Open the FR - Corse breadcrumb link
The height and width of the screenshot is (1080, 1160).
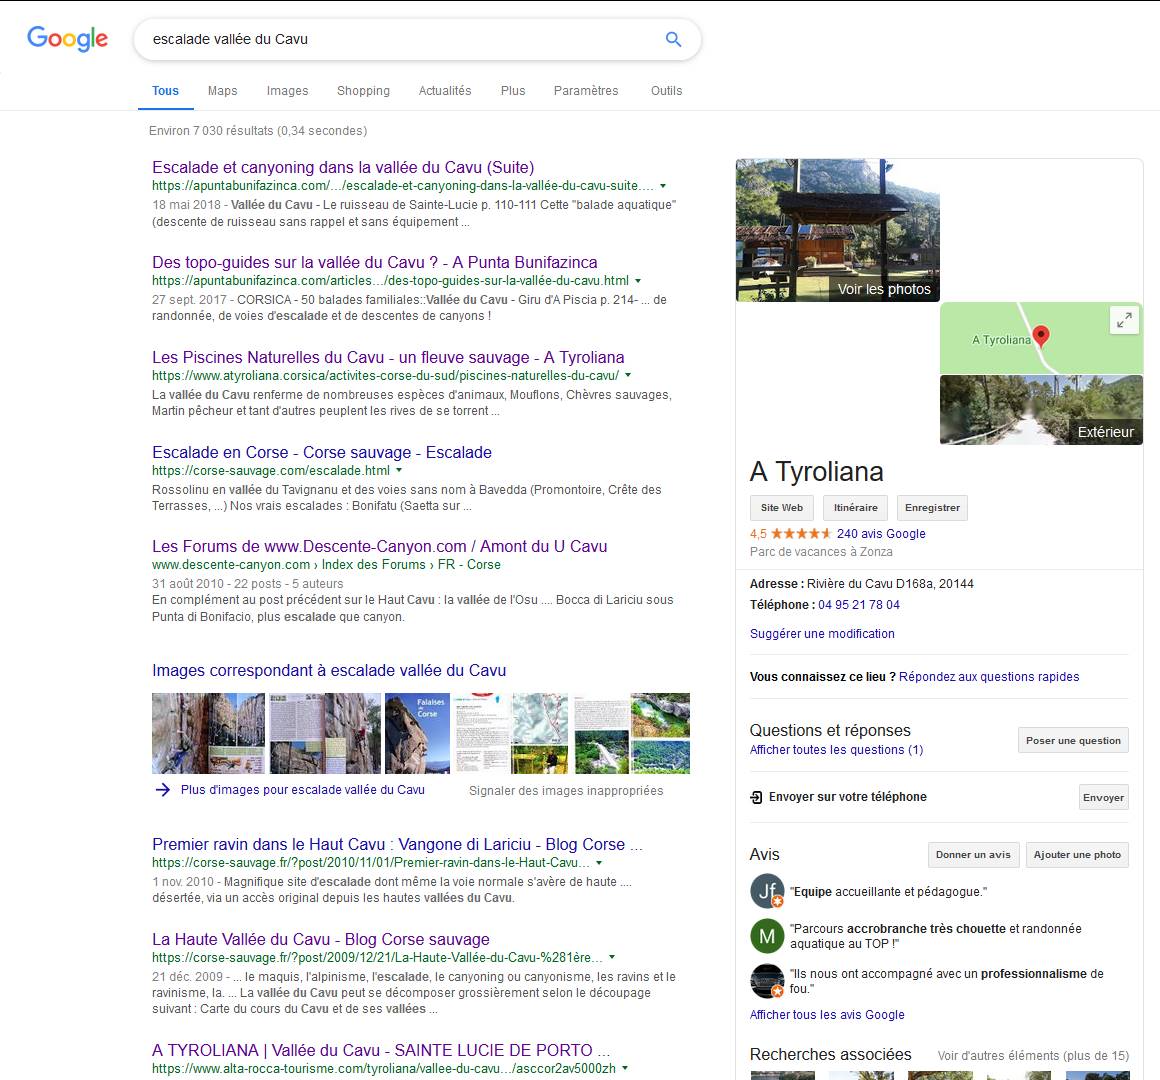tap(469, 564)
